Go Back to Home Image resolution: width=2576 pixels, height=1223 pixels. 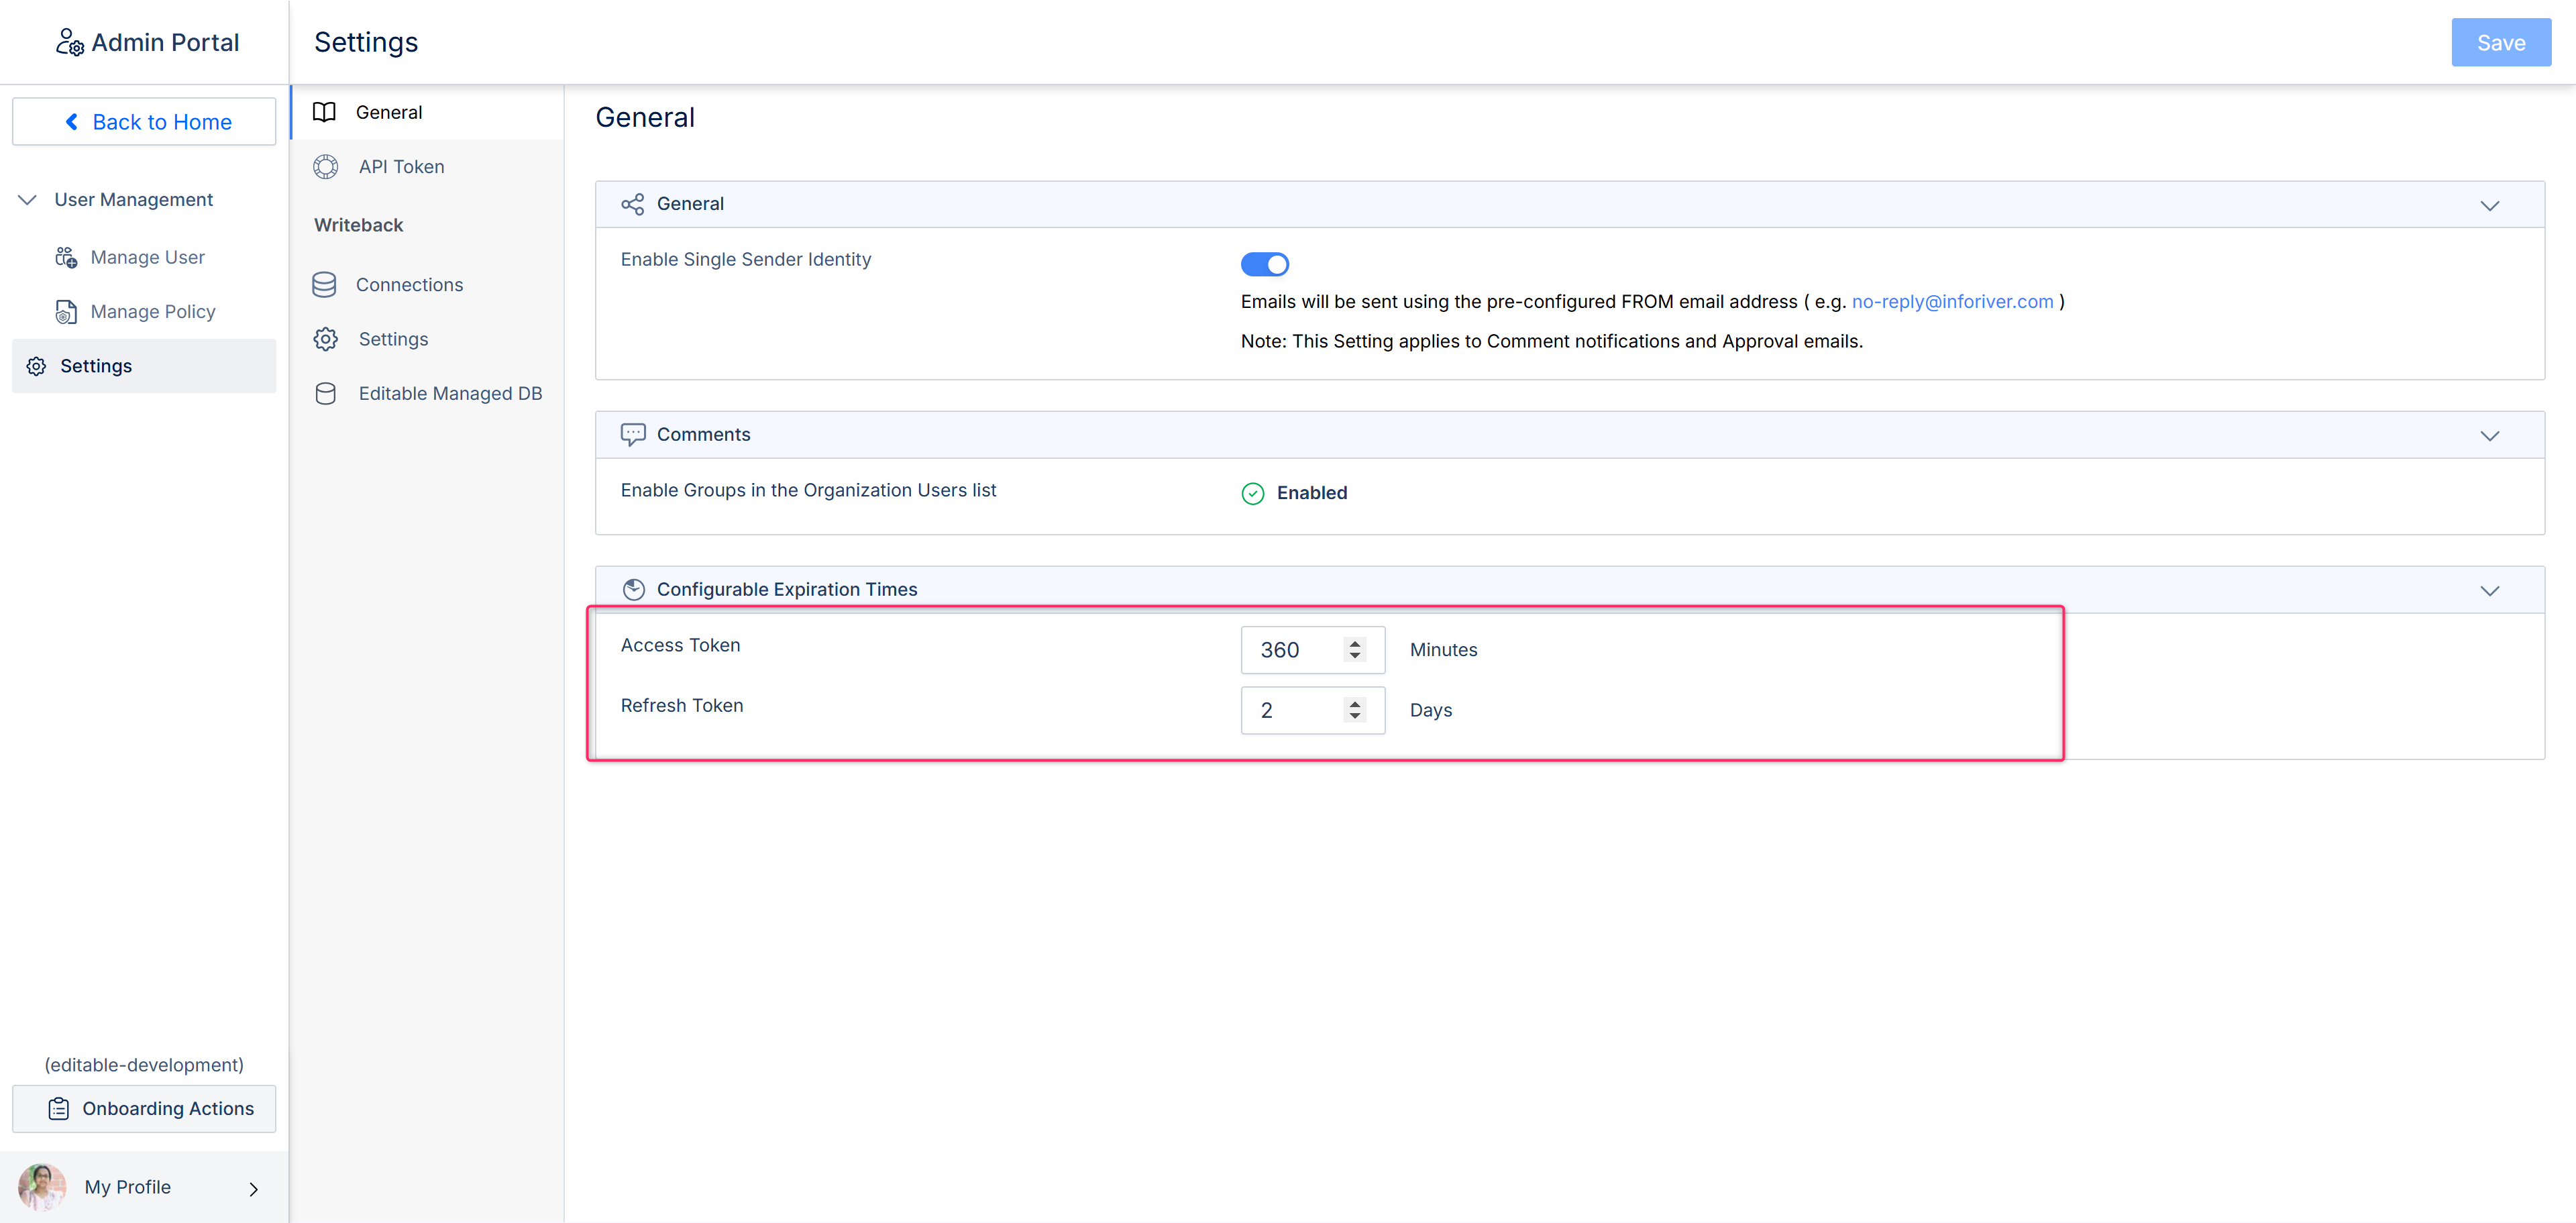[145, 122]
